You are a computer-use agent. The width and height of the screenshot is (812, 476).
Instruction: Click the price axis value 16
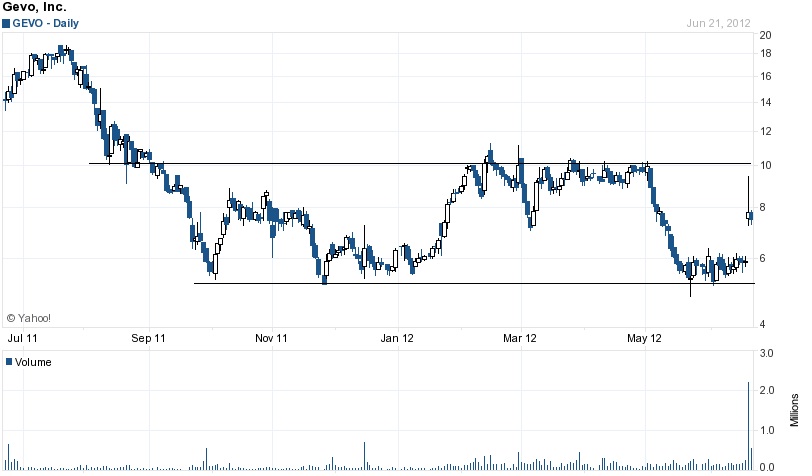765,76
